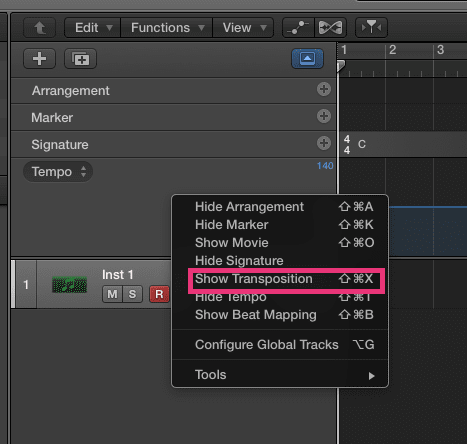The image size is (467, 444).
Task: Click the duplicate track icon
Action: point(80,59)
